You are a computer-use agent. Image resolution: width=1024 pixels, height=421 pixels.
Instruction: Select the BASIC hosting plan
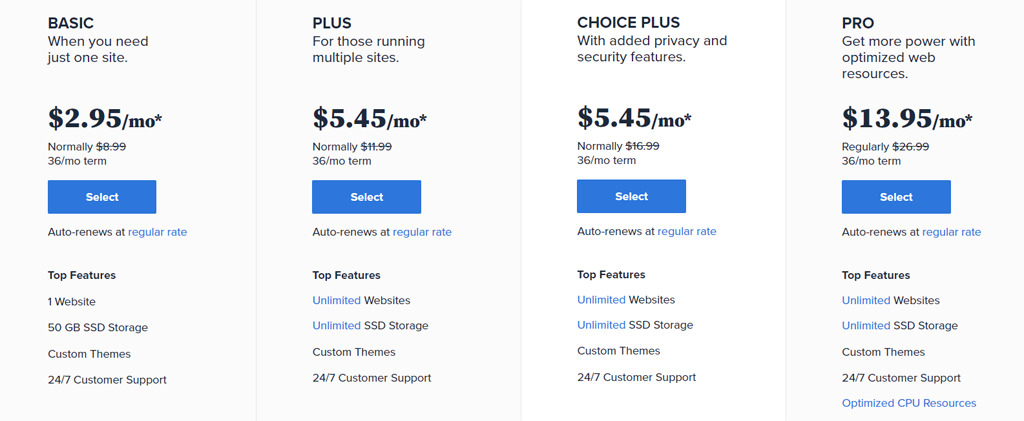point(102,197)
